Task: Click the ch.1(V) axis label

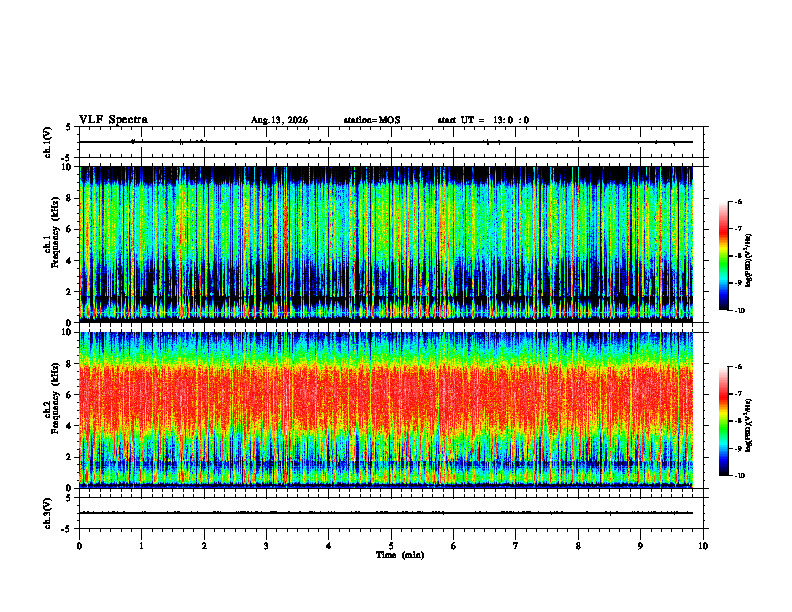Action: [x=48, y=142]
